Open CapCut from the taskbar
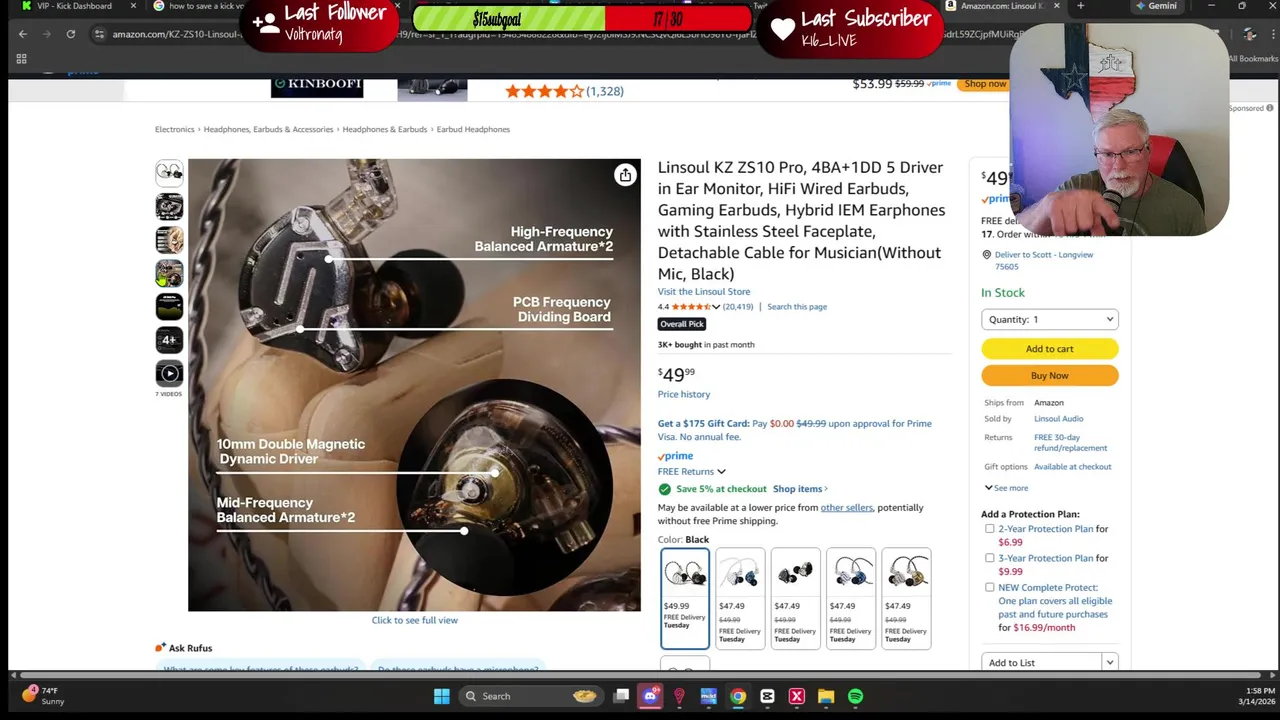The image size is (1280, 720). tap(767, 696)
